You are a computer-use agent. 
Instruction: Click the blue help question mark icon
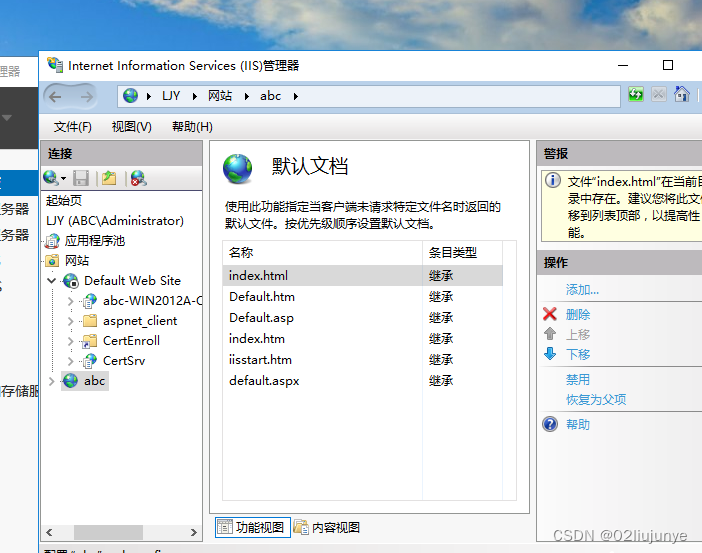(x=550, y=424)
